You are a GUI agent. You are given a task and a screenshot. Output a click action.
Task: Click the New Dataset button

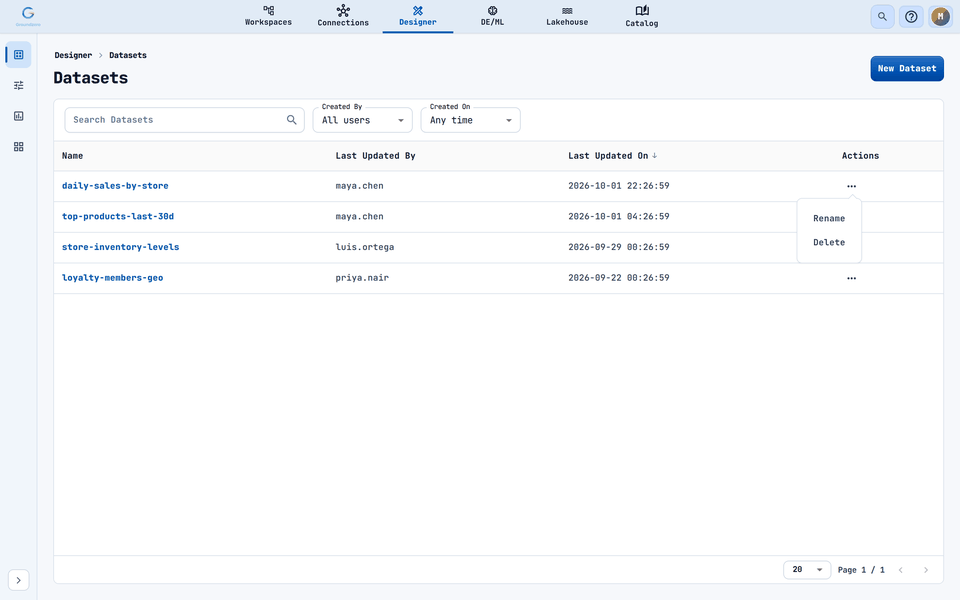tap(907, 69)
